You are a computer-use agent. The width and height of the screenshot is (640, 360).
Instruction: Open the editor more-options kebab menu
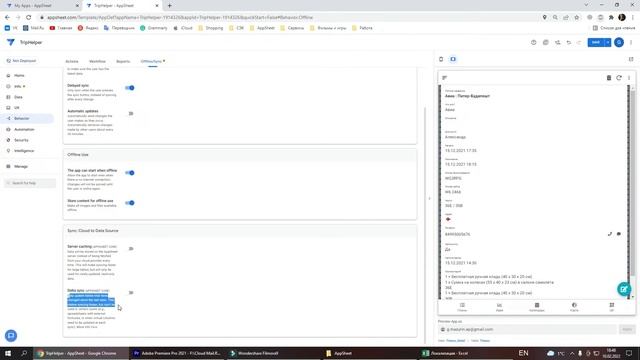631,42
